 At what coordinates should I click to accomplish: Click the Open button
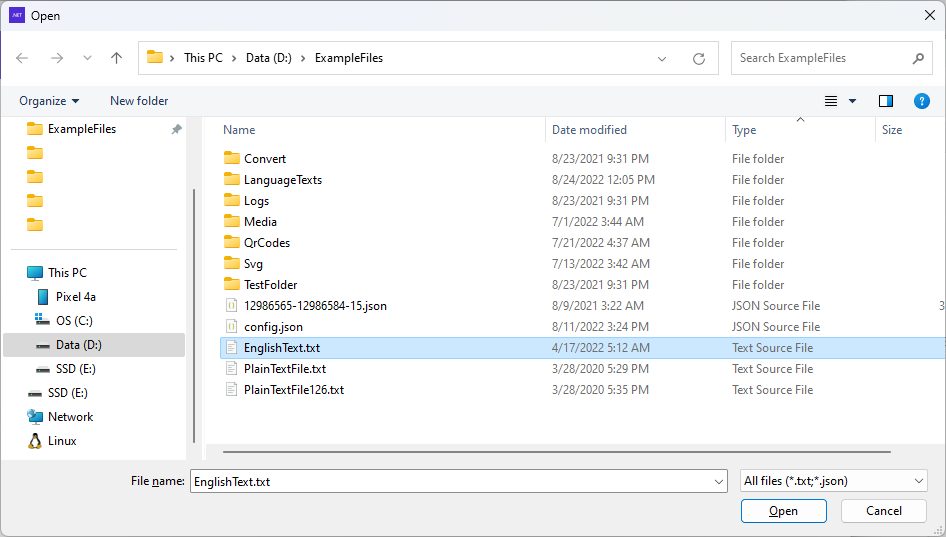[x=784, y=511]
